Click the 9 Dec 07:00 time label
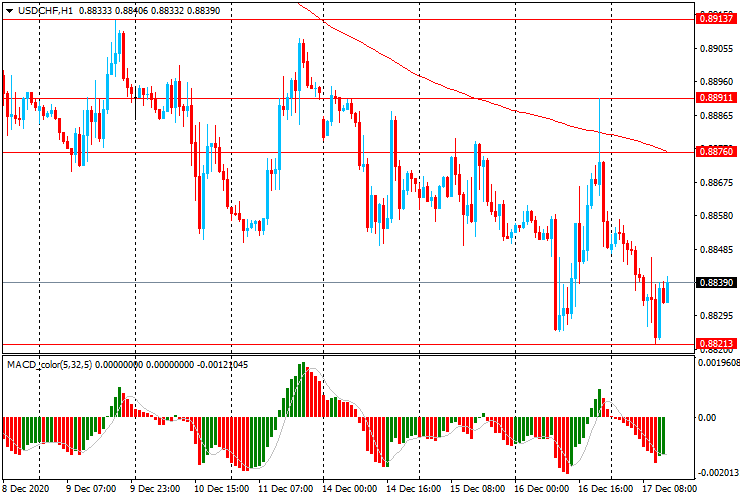Image resolution: width=740 pixels, height=500 pixels. point(92,490)
